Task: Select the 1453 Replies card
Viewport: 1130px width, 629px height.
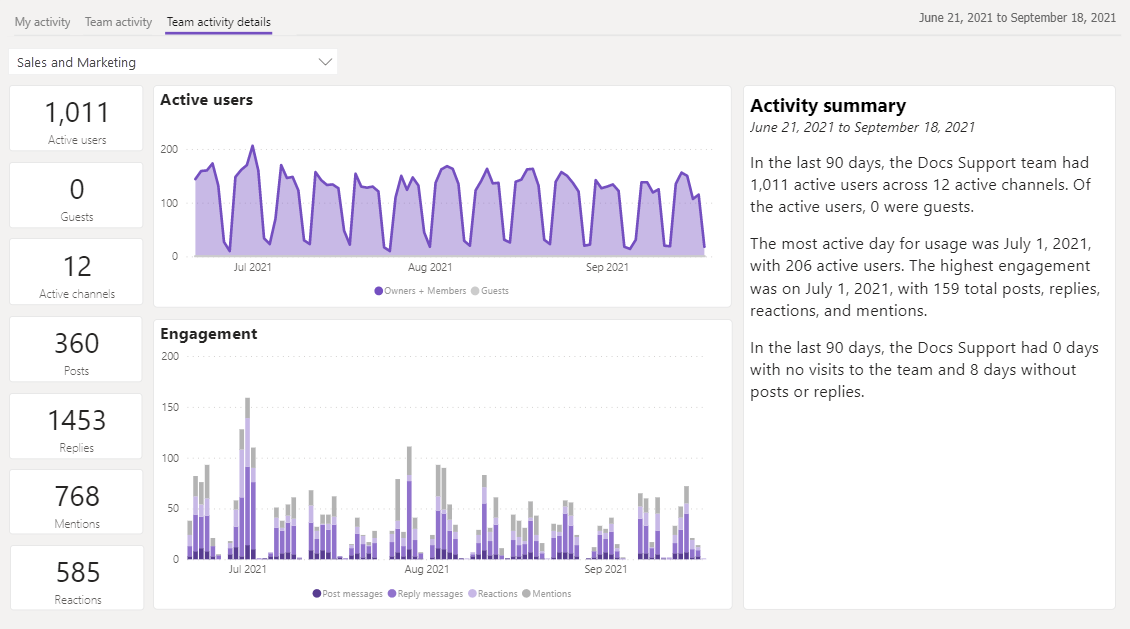Action: click(x=76, y=426)
